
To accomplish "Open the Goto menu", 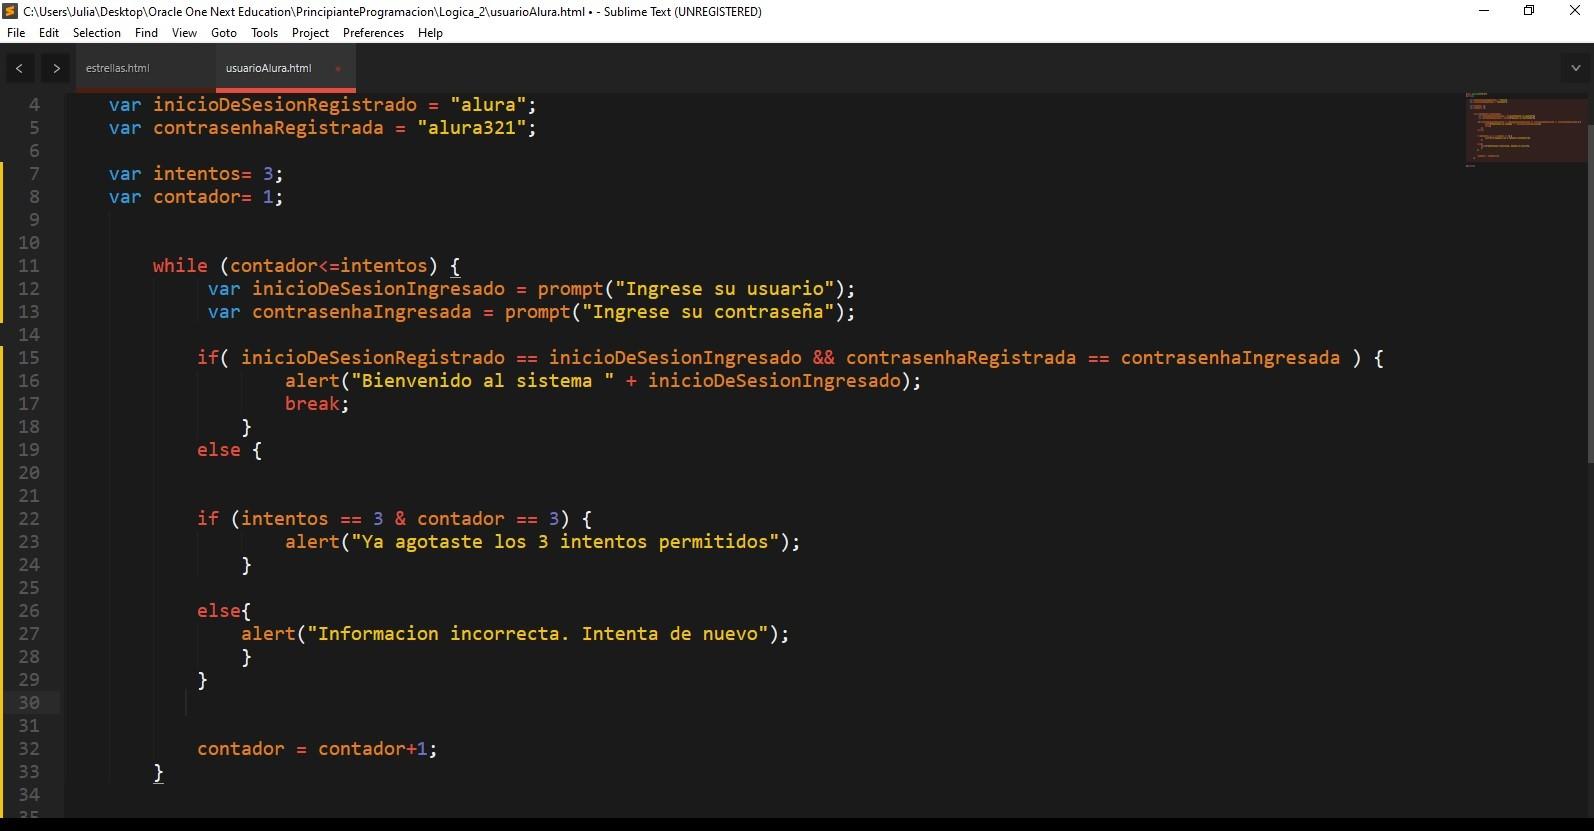I will tap(224, 33).
